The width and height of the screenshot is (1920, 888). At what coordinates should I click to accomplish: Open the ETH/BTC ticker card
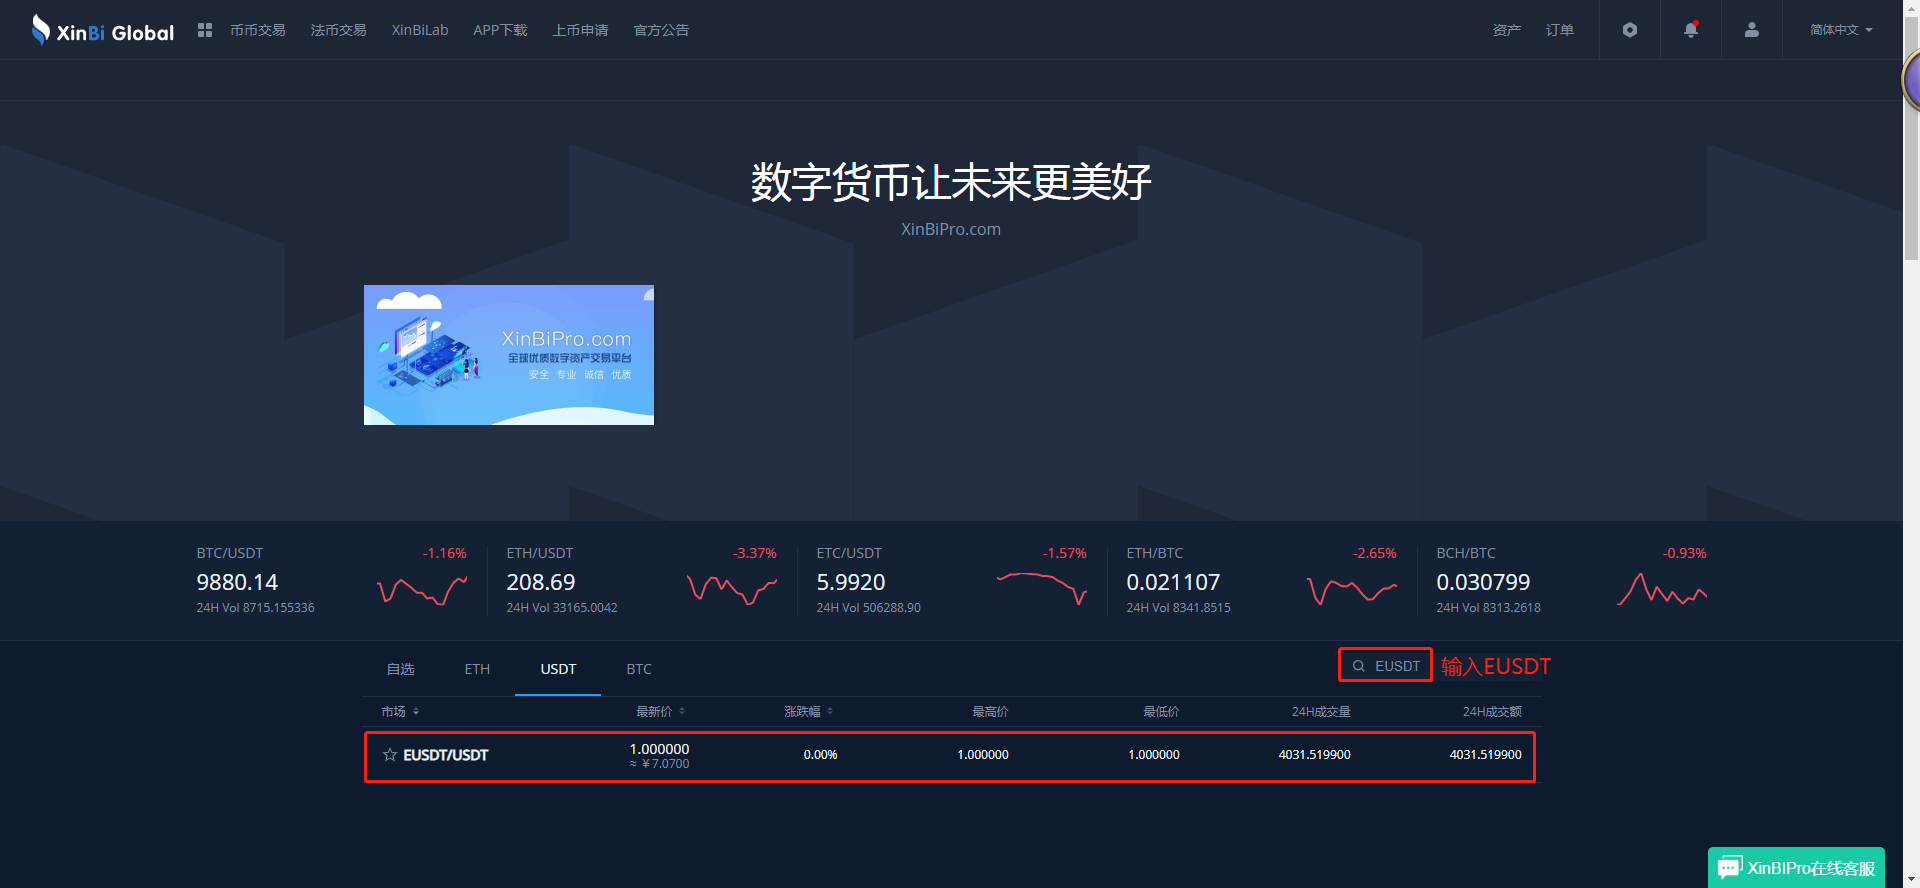[1261, 580]
